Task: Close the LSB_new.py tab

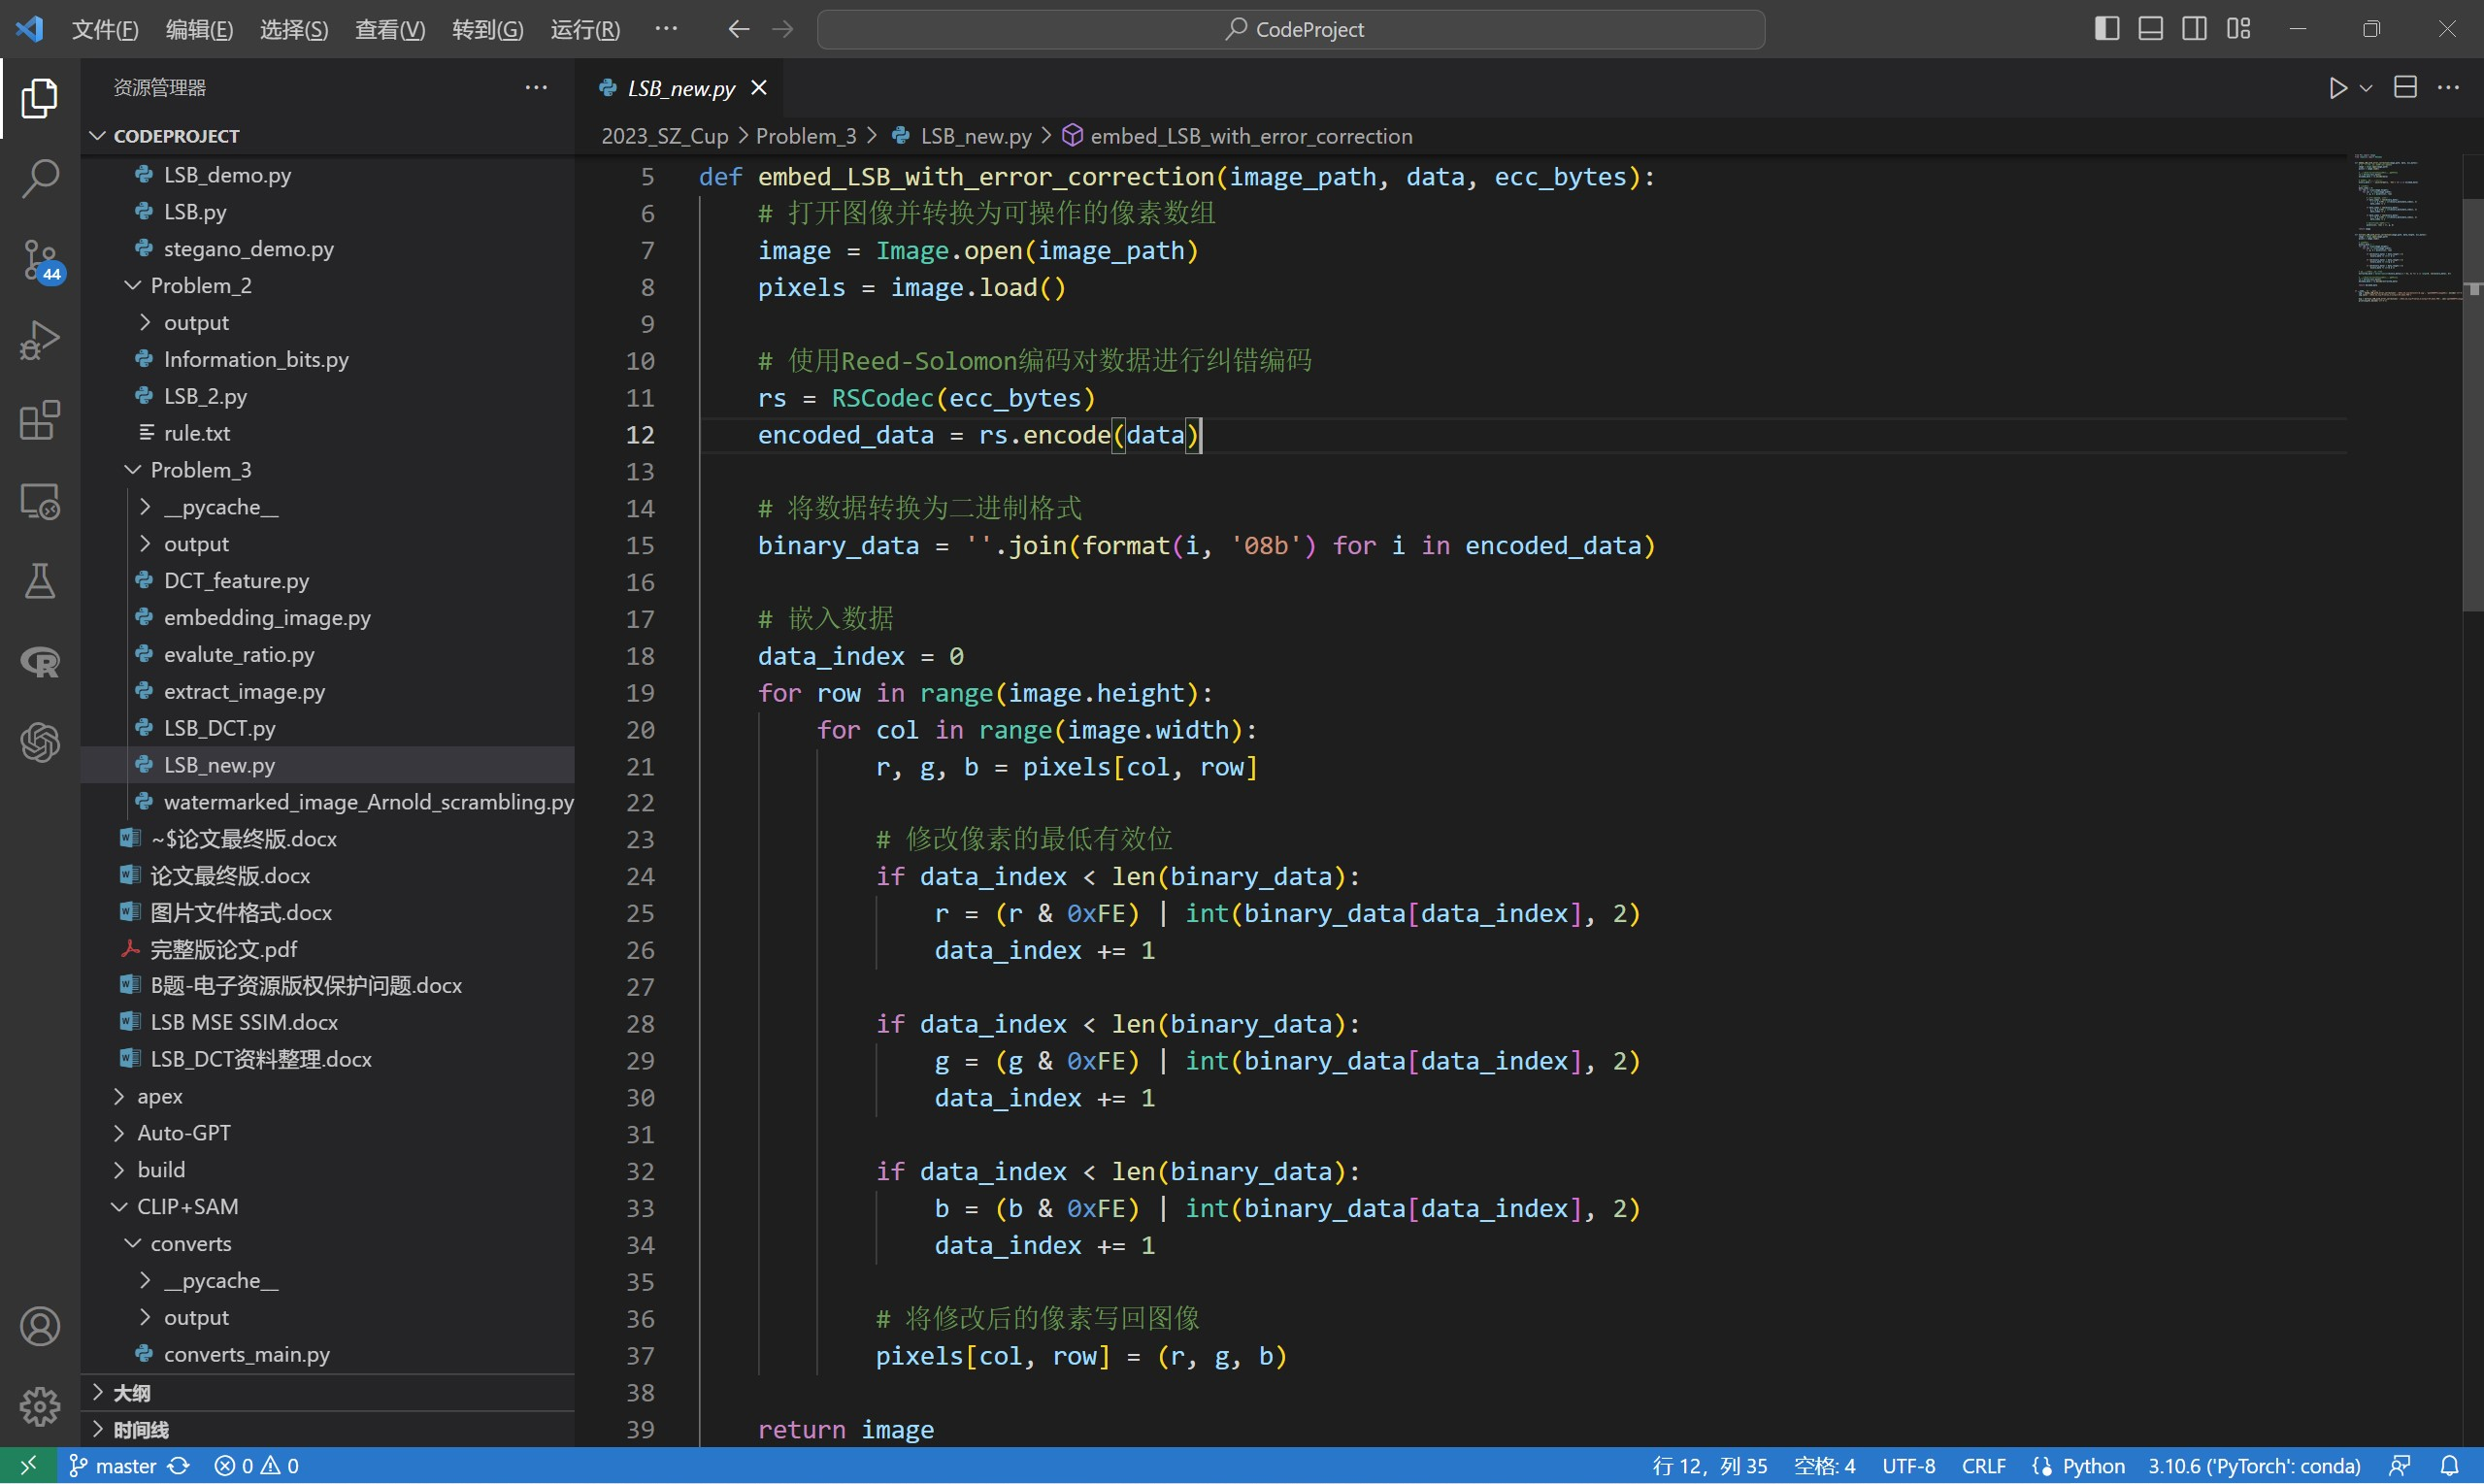Action: point(759,88)
